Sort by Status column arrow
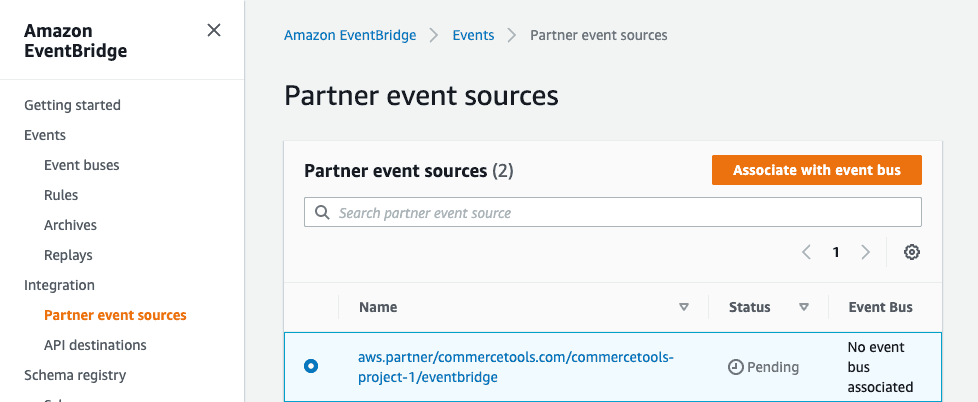Screen dimensions: 978x402 [804, 308]
